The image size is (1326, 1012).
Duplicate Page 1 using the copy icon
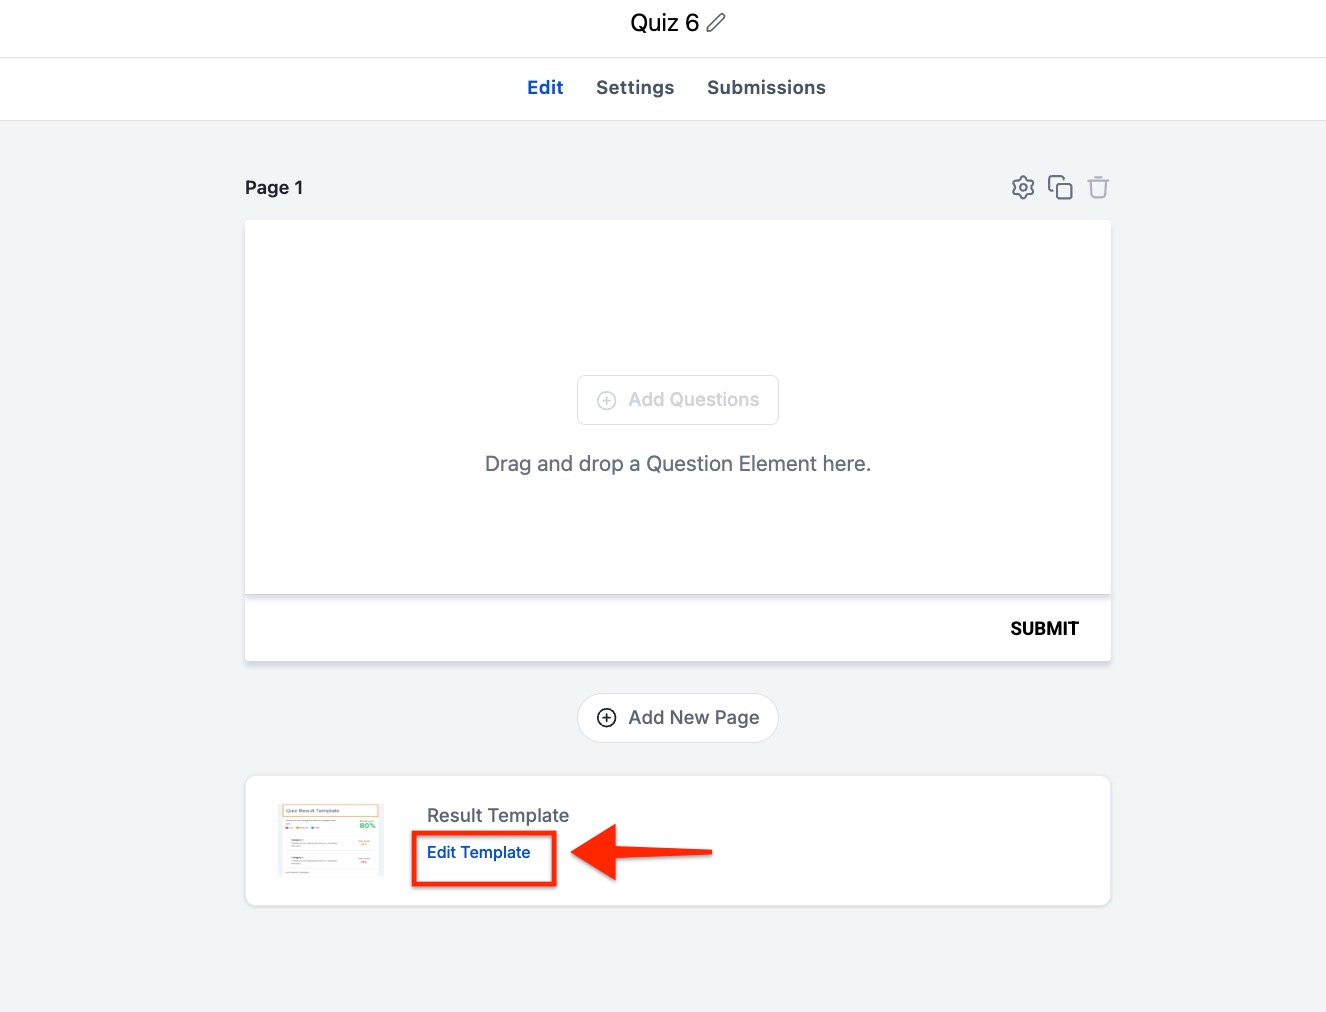(x=1060, y=187)
